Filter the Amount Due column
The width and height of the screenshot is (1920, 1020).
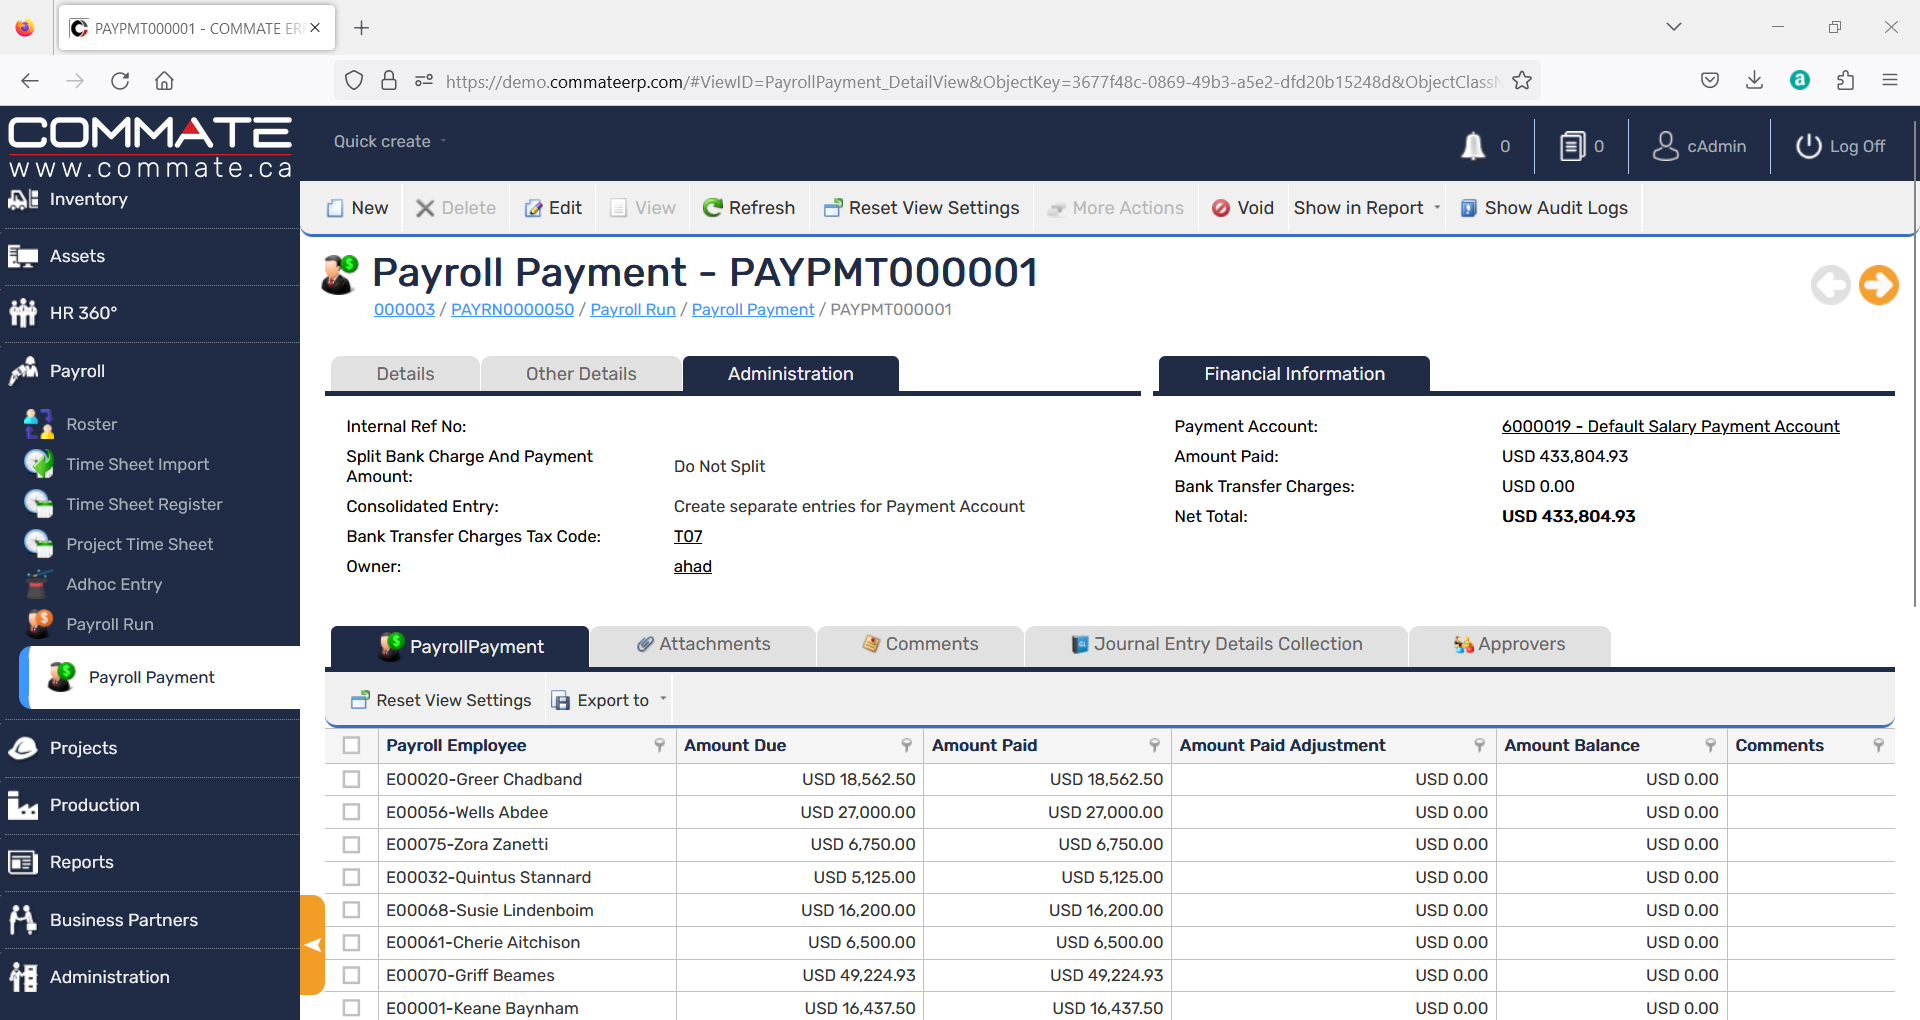[x=906, y=745]
